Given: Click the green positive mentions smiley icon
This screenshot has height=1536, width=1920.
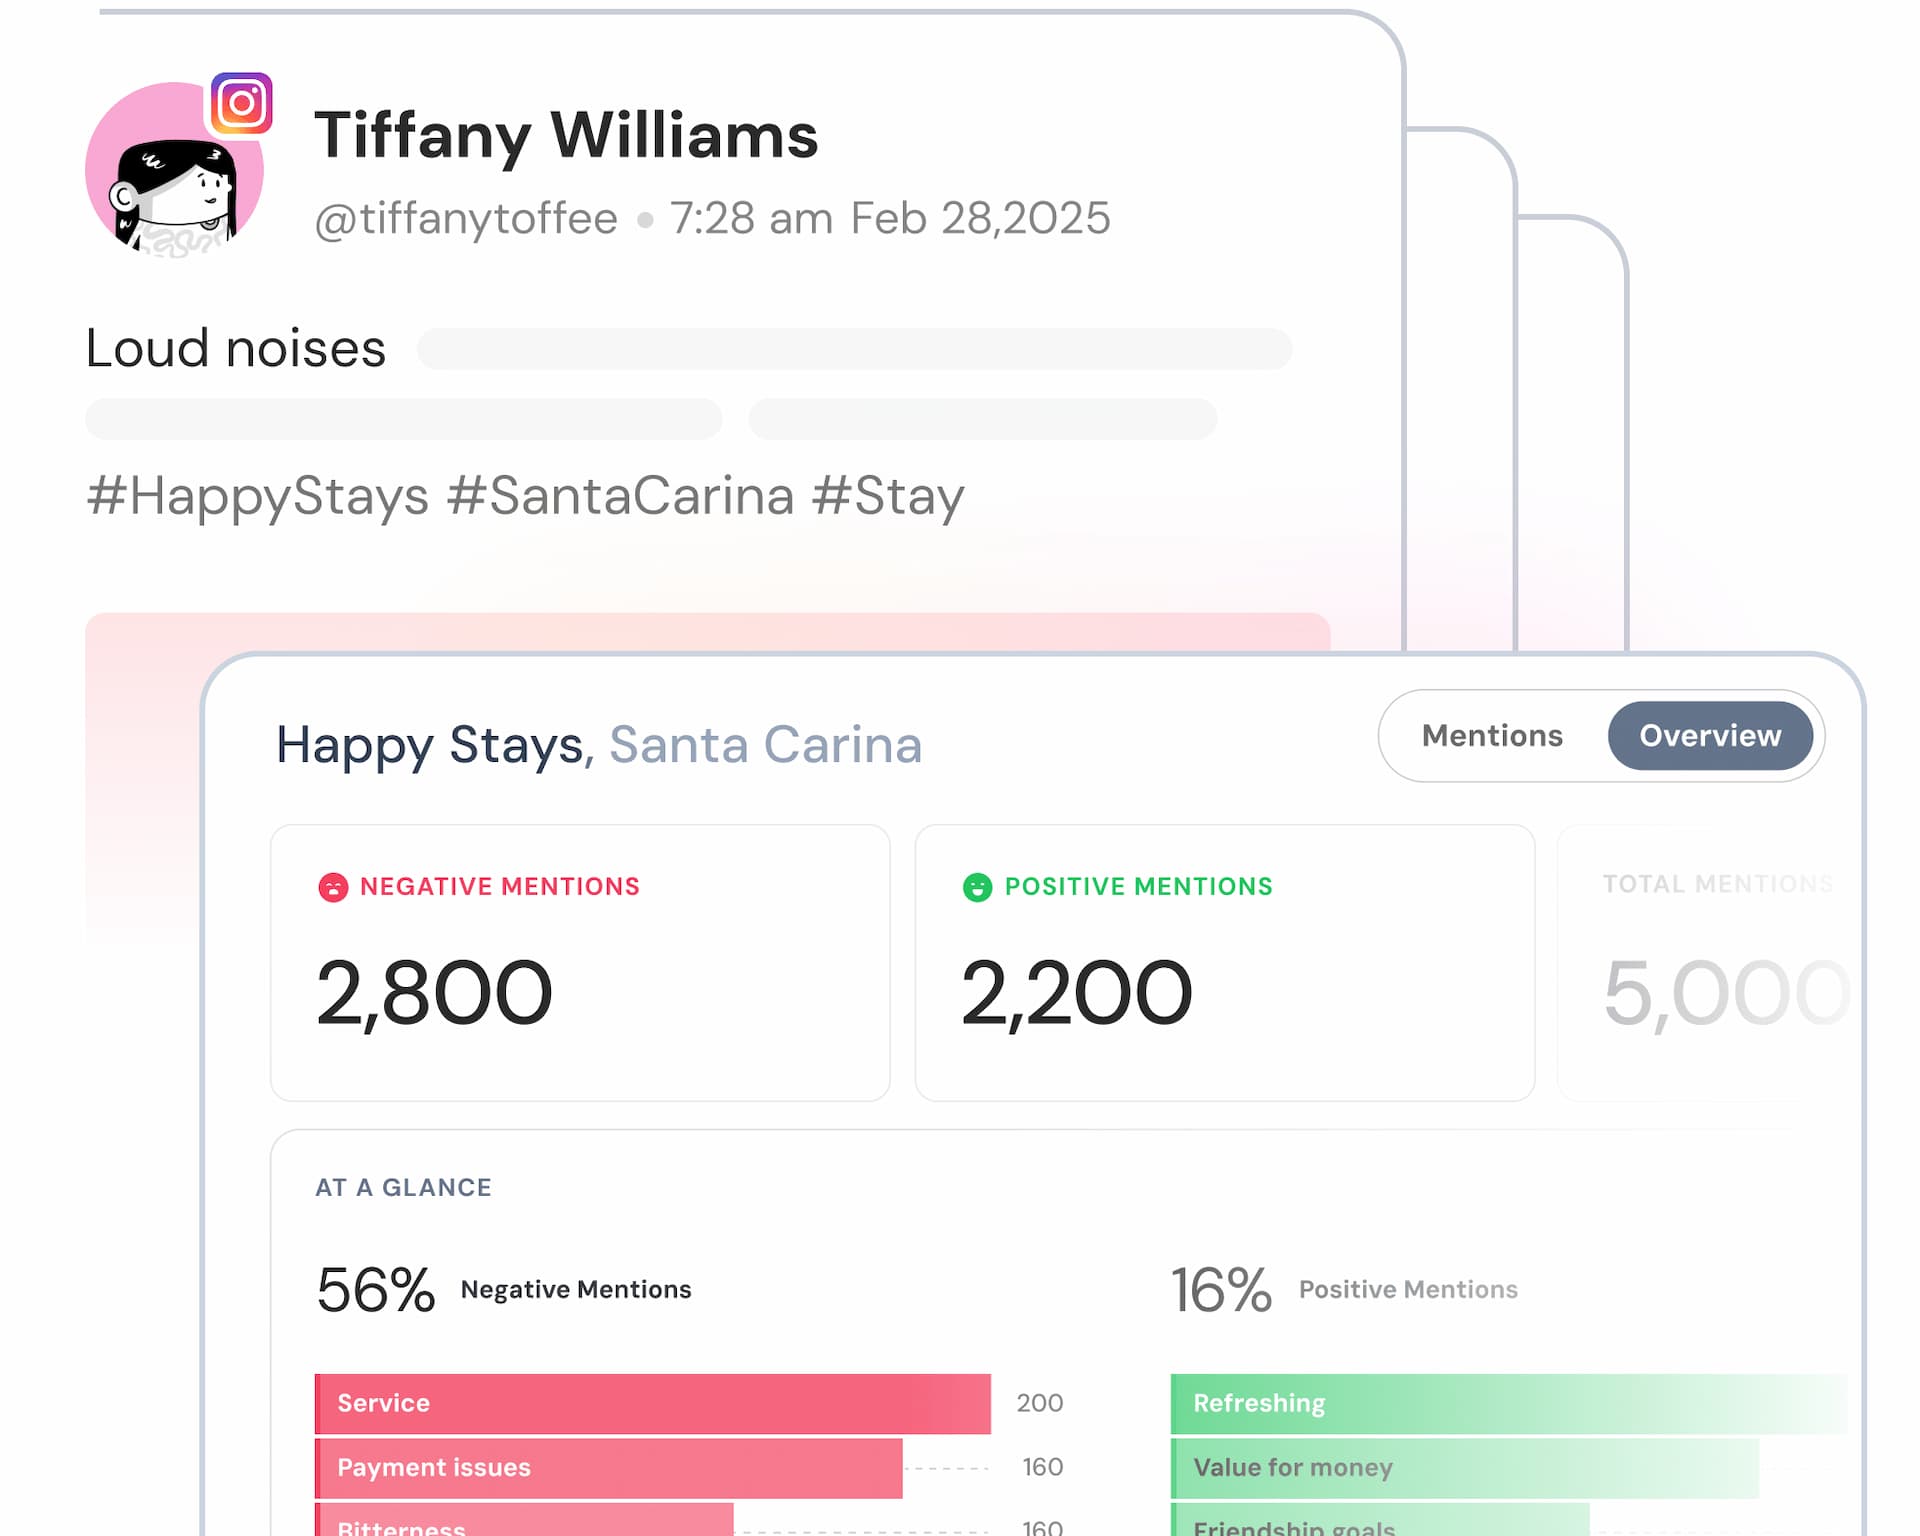Looking at the screenshot, I should pyautogui.click(x=976, y=887).
